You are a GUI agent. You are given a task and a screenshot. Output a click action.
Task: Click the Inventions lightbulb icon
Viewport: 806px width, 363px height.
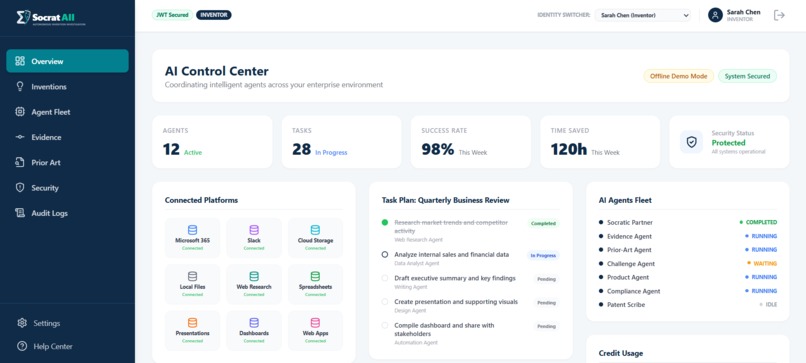coord(20,86)
